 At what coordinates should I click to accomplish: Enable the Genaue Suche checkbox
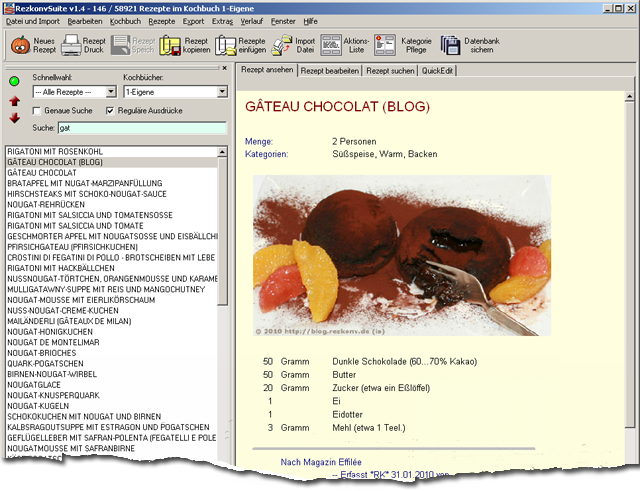37,111
